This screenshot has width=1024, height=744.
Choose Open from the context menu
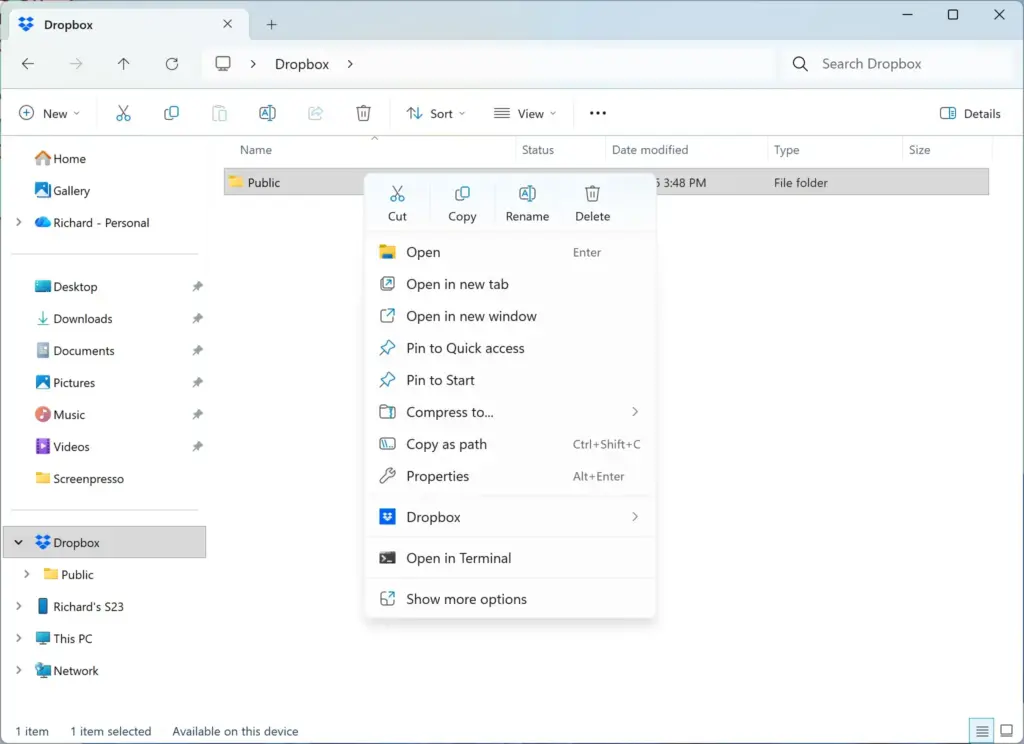(x=510, y=252)
